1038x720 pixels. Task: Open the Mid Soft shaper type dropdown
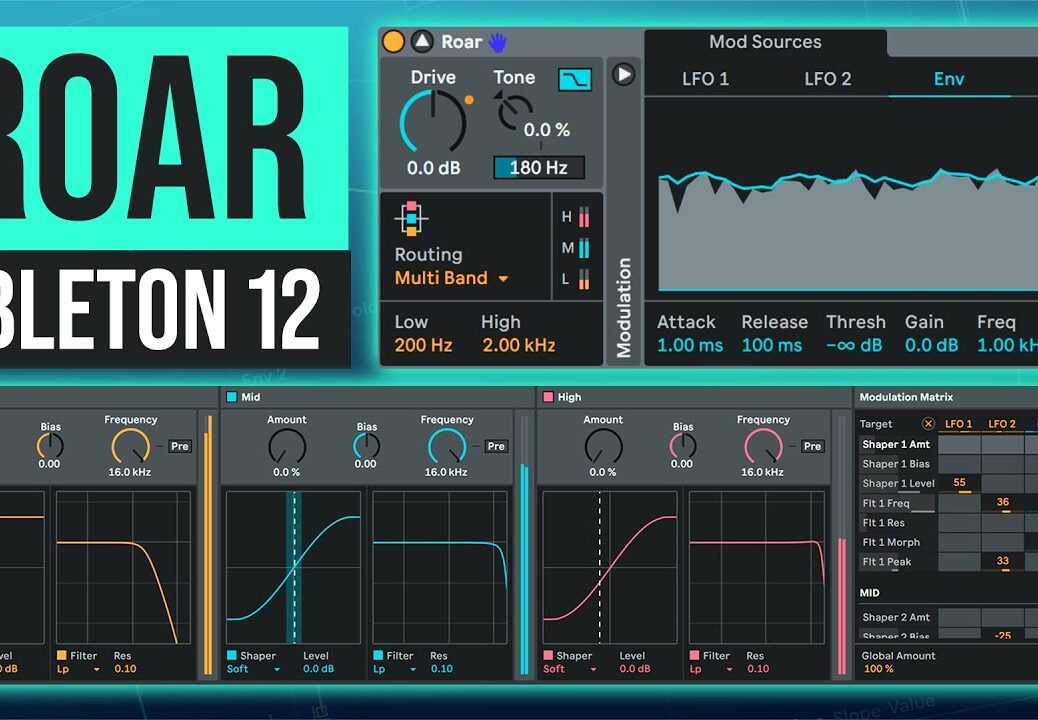point(254,669)
